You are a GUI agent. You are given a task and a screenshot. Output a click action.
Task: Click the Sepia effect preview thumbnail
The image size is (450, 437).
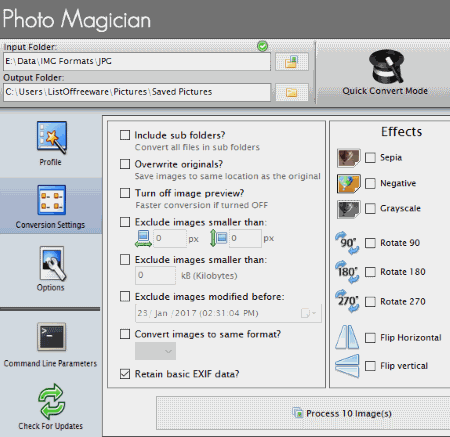pos(348,158)
